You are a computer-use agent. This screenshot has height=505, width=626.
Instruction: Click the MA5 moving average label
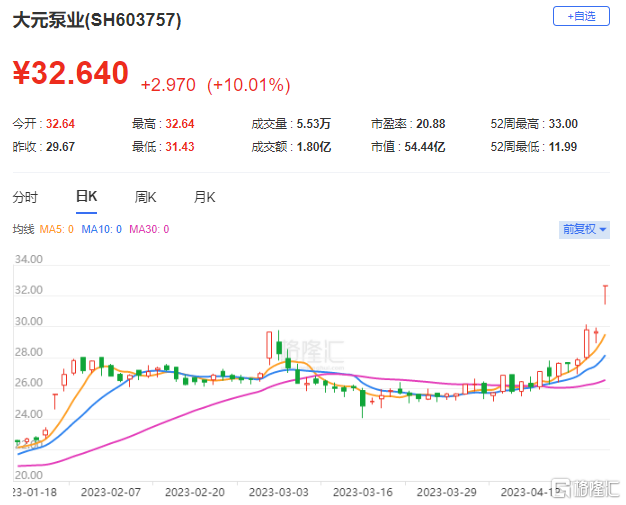(56, 230)
